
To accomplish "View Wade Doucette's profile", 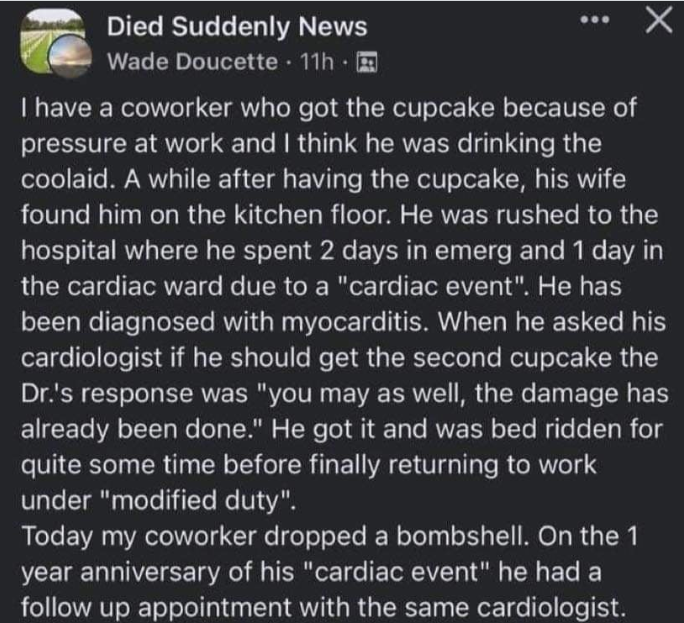I will click(x=191, y=61).
